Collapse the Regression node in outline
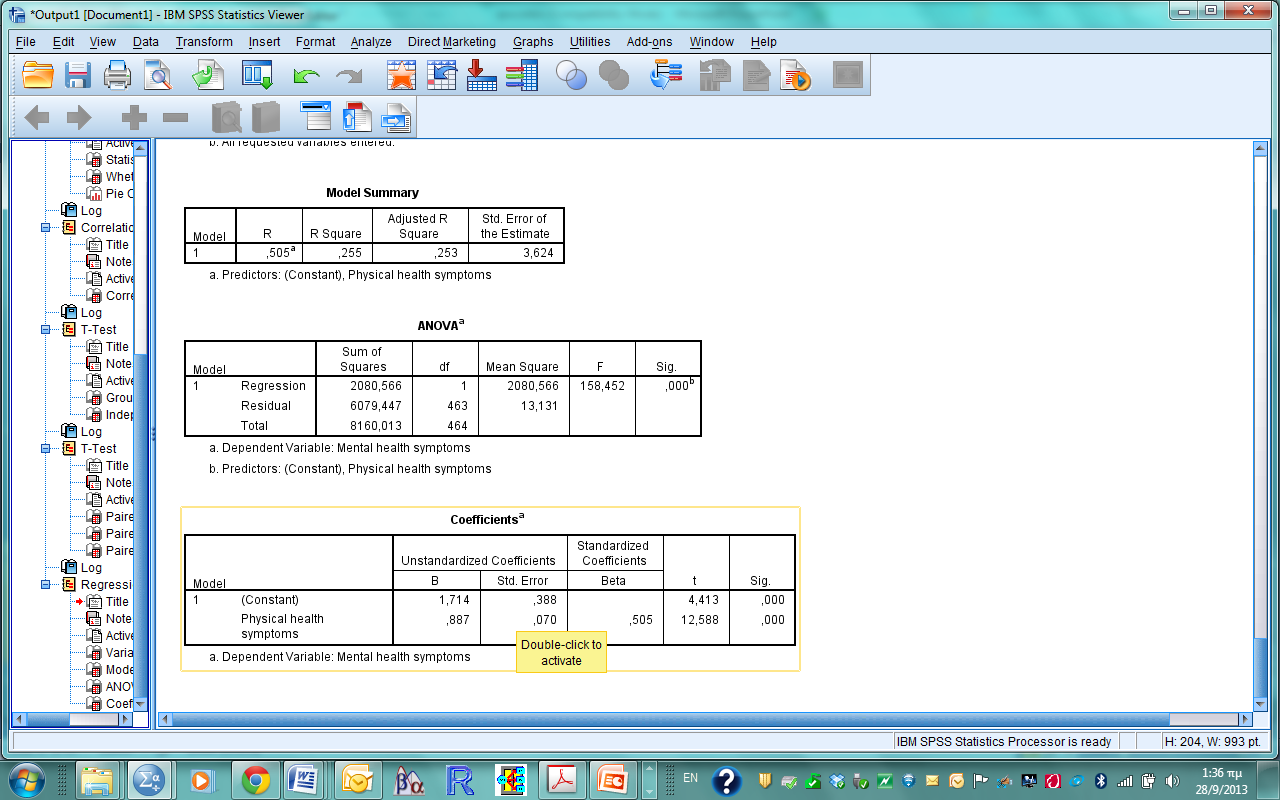Screen dimensions: 1280x800 45,585
